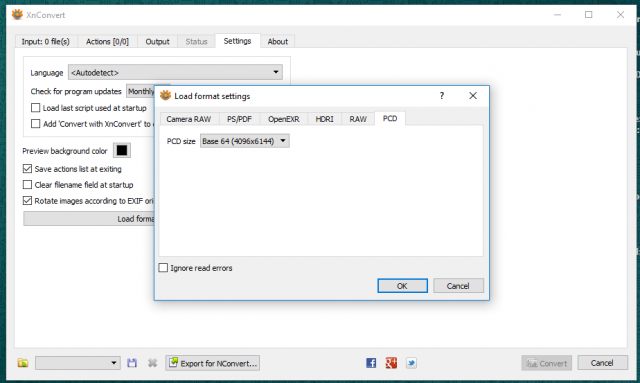Viewport: 640px width, 383px height.
Task: Open the OpenEXR tab
Action: click(x=283, y=119)
